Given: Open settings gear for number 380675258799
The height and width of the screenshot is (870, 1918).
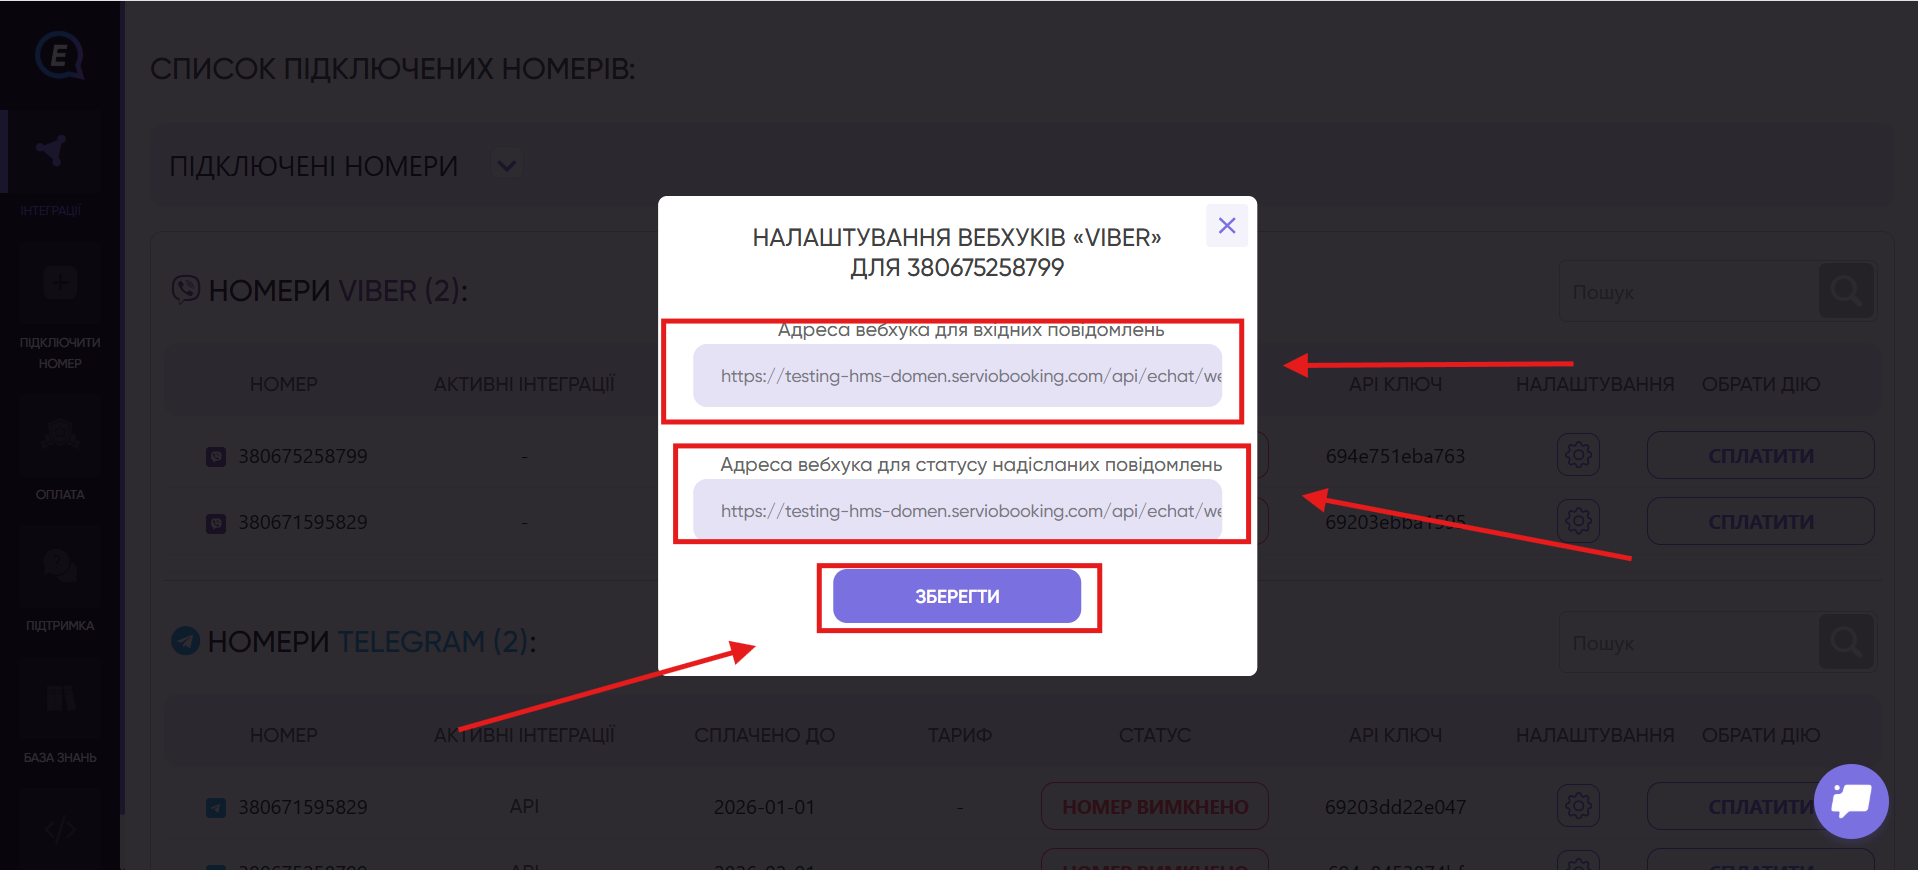Looking at the screenshot, I should [x=1578, y=455].
